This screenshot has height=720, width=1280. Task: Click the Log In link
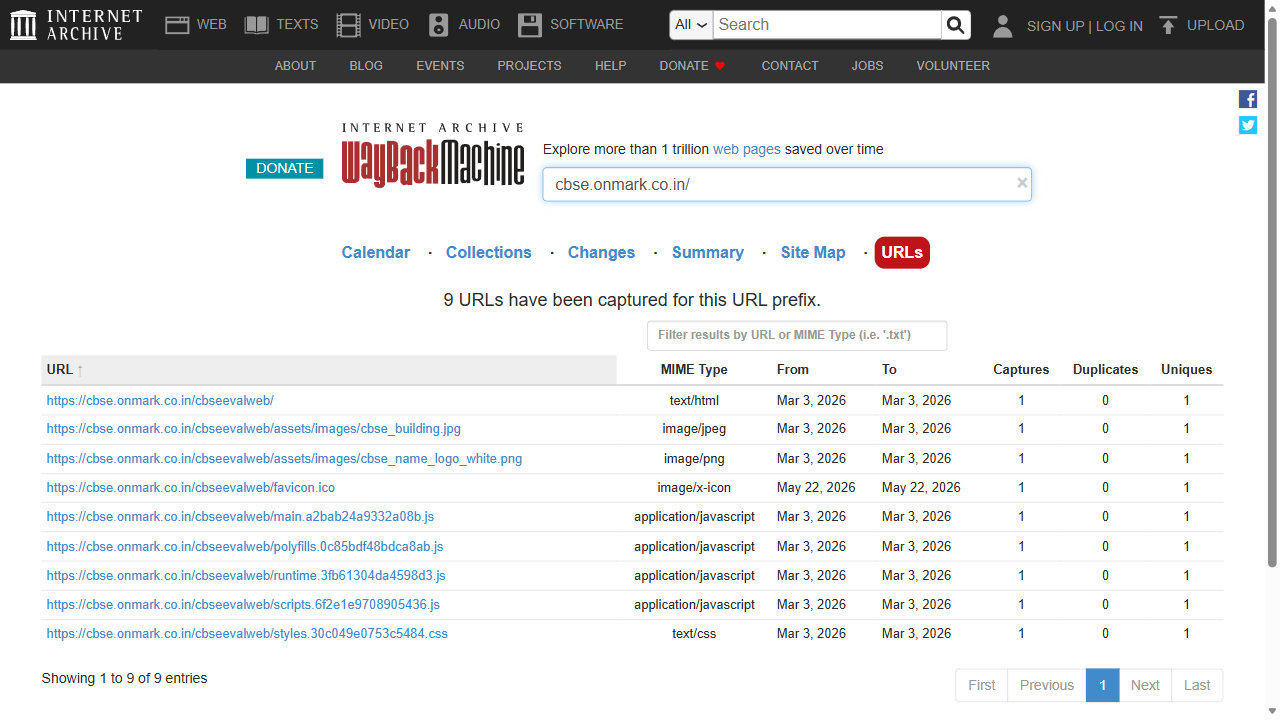[1119, 26]
